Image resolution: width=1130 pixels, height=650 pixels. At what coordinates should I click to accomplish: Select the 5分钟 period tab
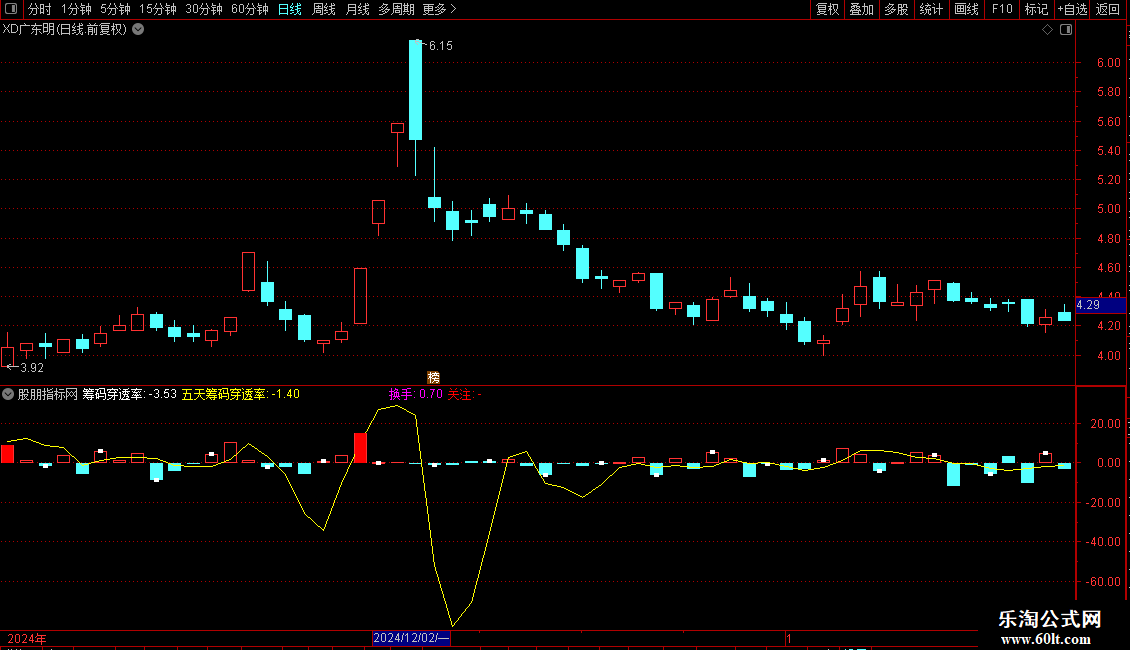(x=115, y=9)
